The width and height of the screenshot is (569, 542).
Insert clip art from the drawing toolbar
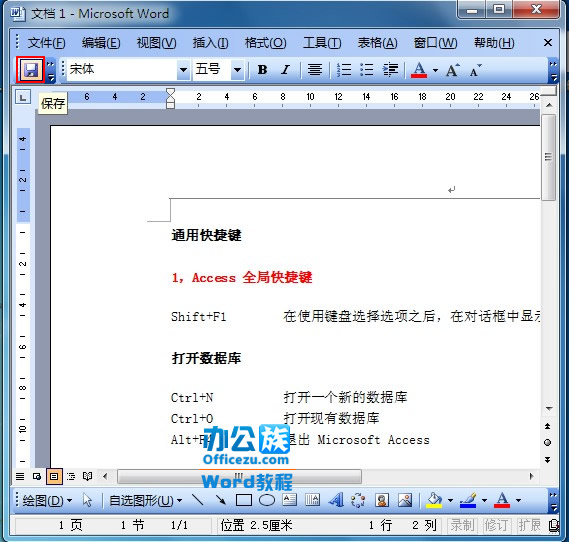382,500
